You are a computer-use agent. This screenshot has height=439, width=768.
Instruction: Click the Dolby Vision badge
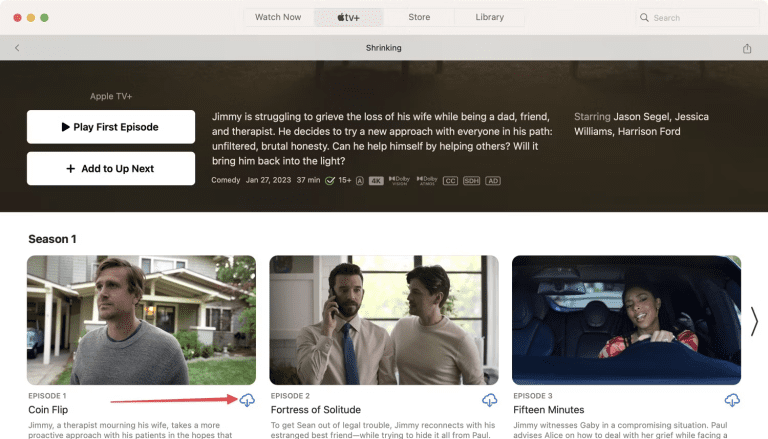[399, 181]
